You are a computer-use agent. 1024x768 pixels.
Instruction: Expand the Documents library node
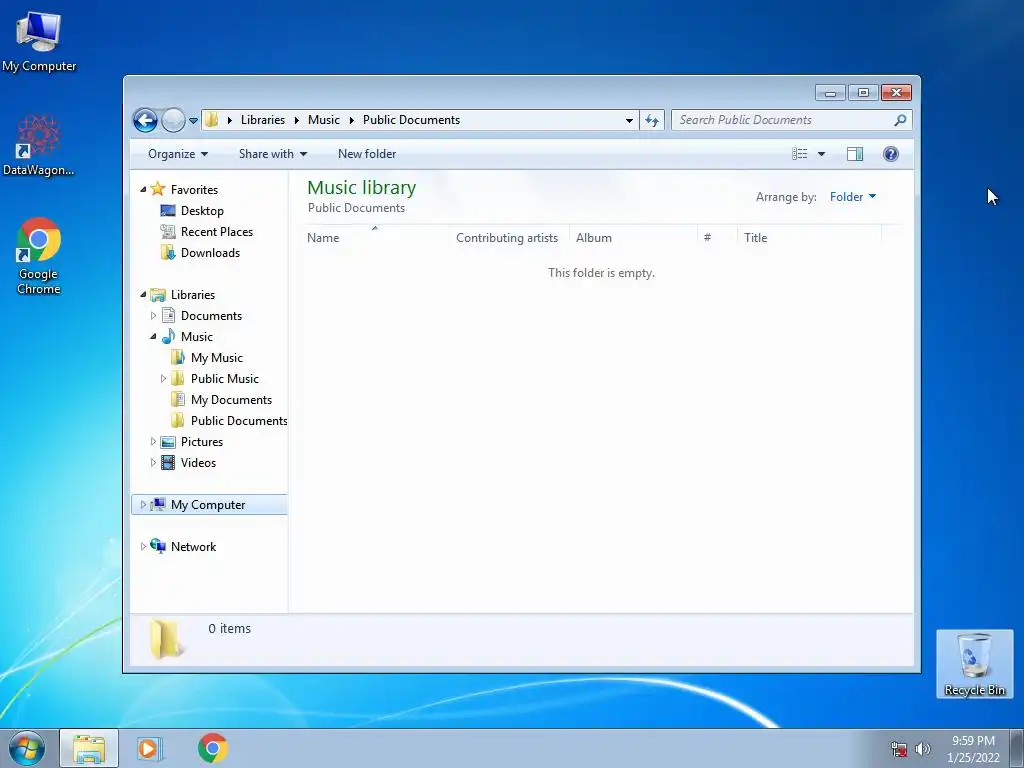(x=153, y=316)
